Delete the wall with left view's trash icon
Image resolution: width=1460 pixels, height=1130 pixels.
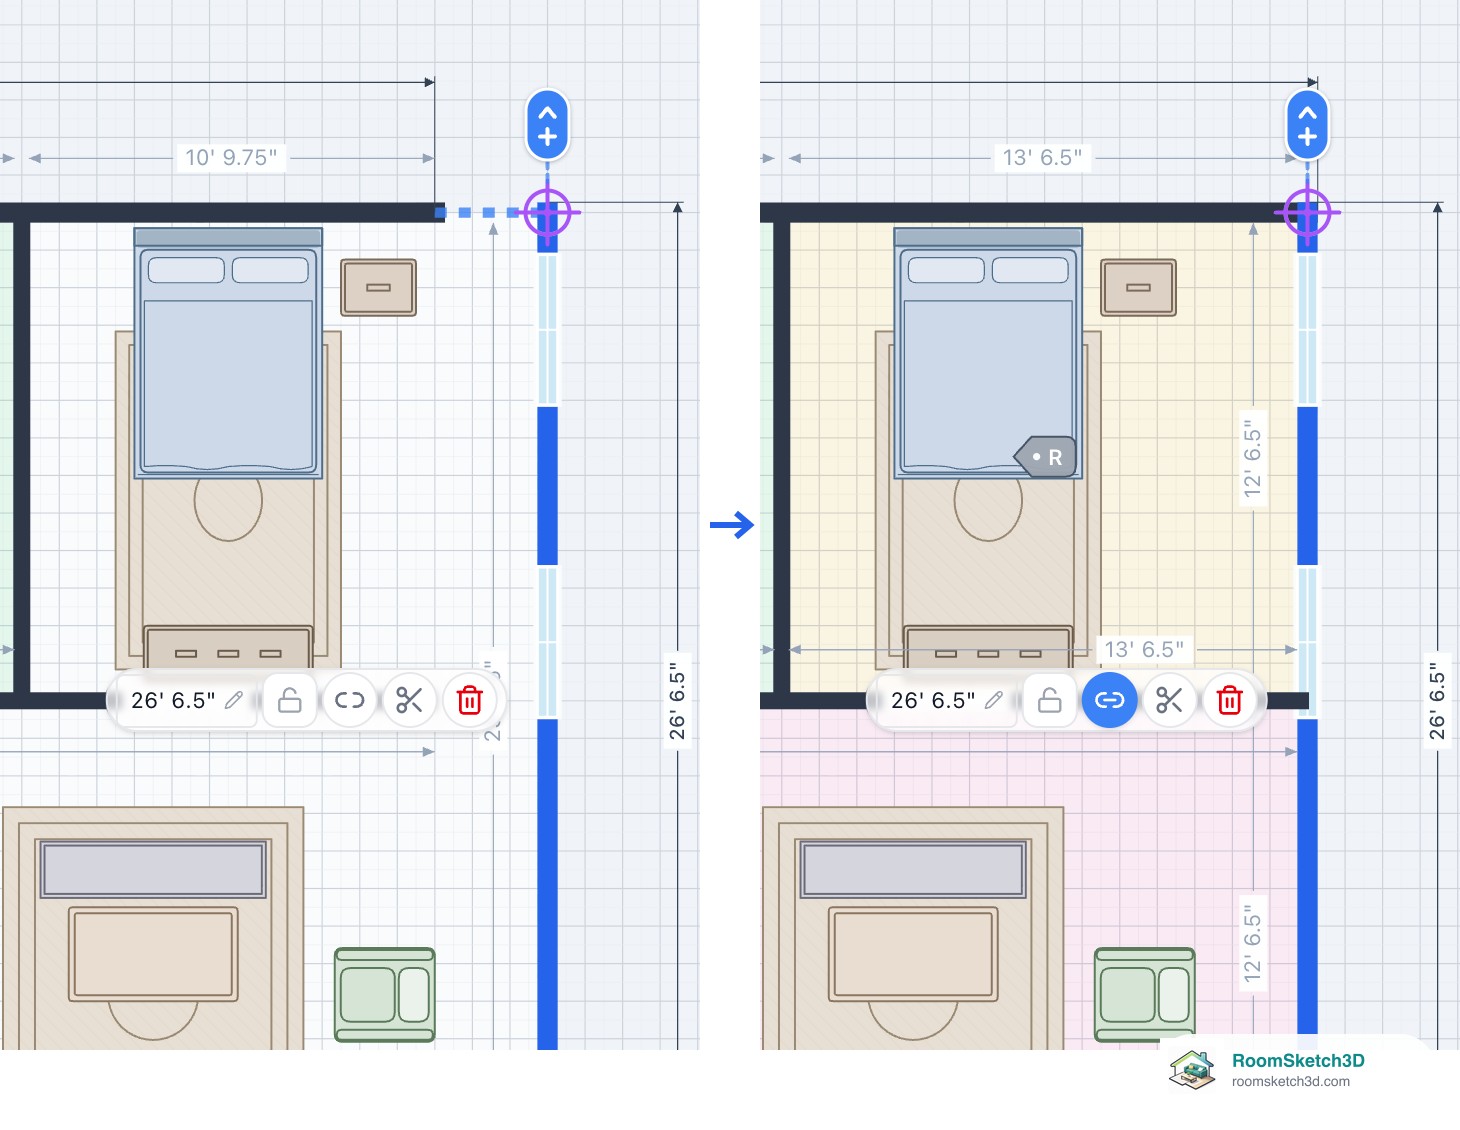coord(469,700)
